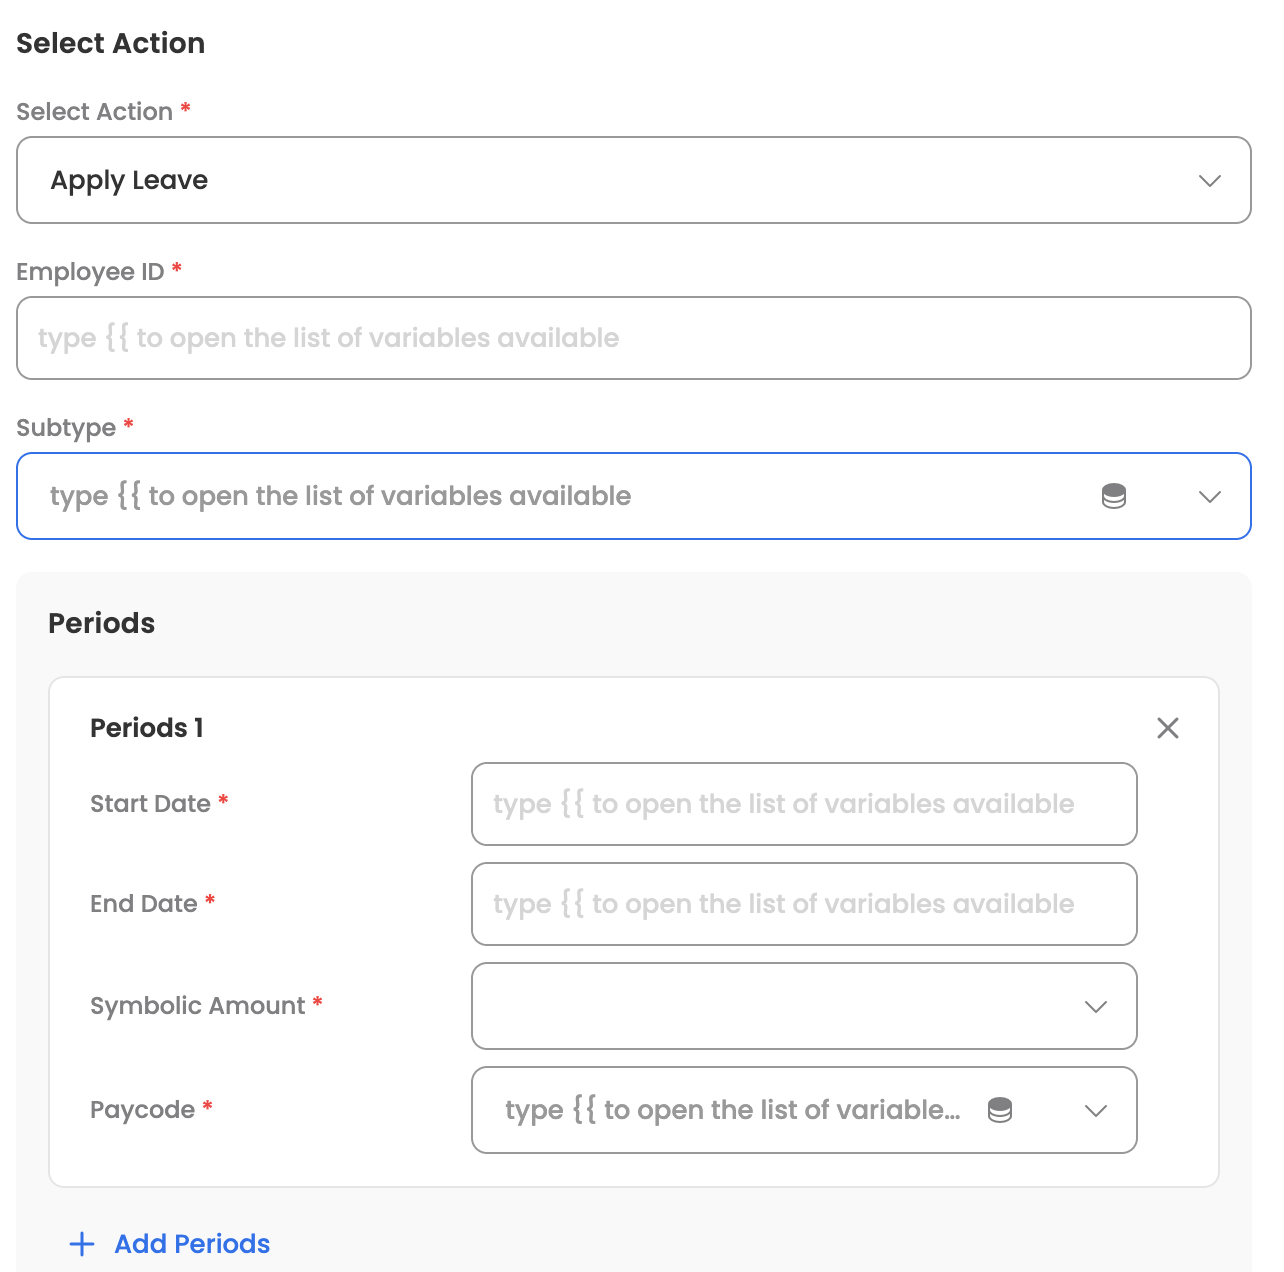Remove Periods 1 with the X icon
Screen dimensions: 1284x1272
pos(1167,728)
